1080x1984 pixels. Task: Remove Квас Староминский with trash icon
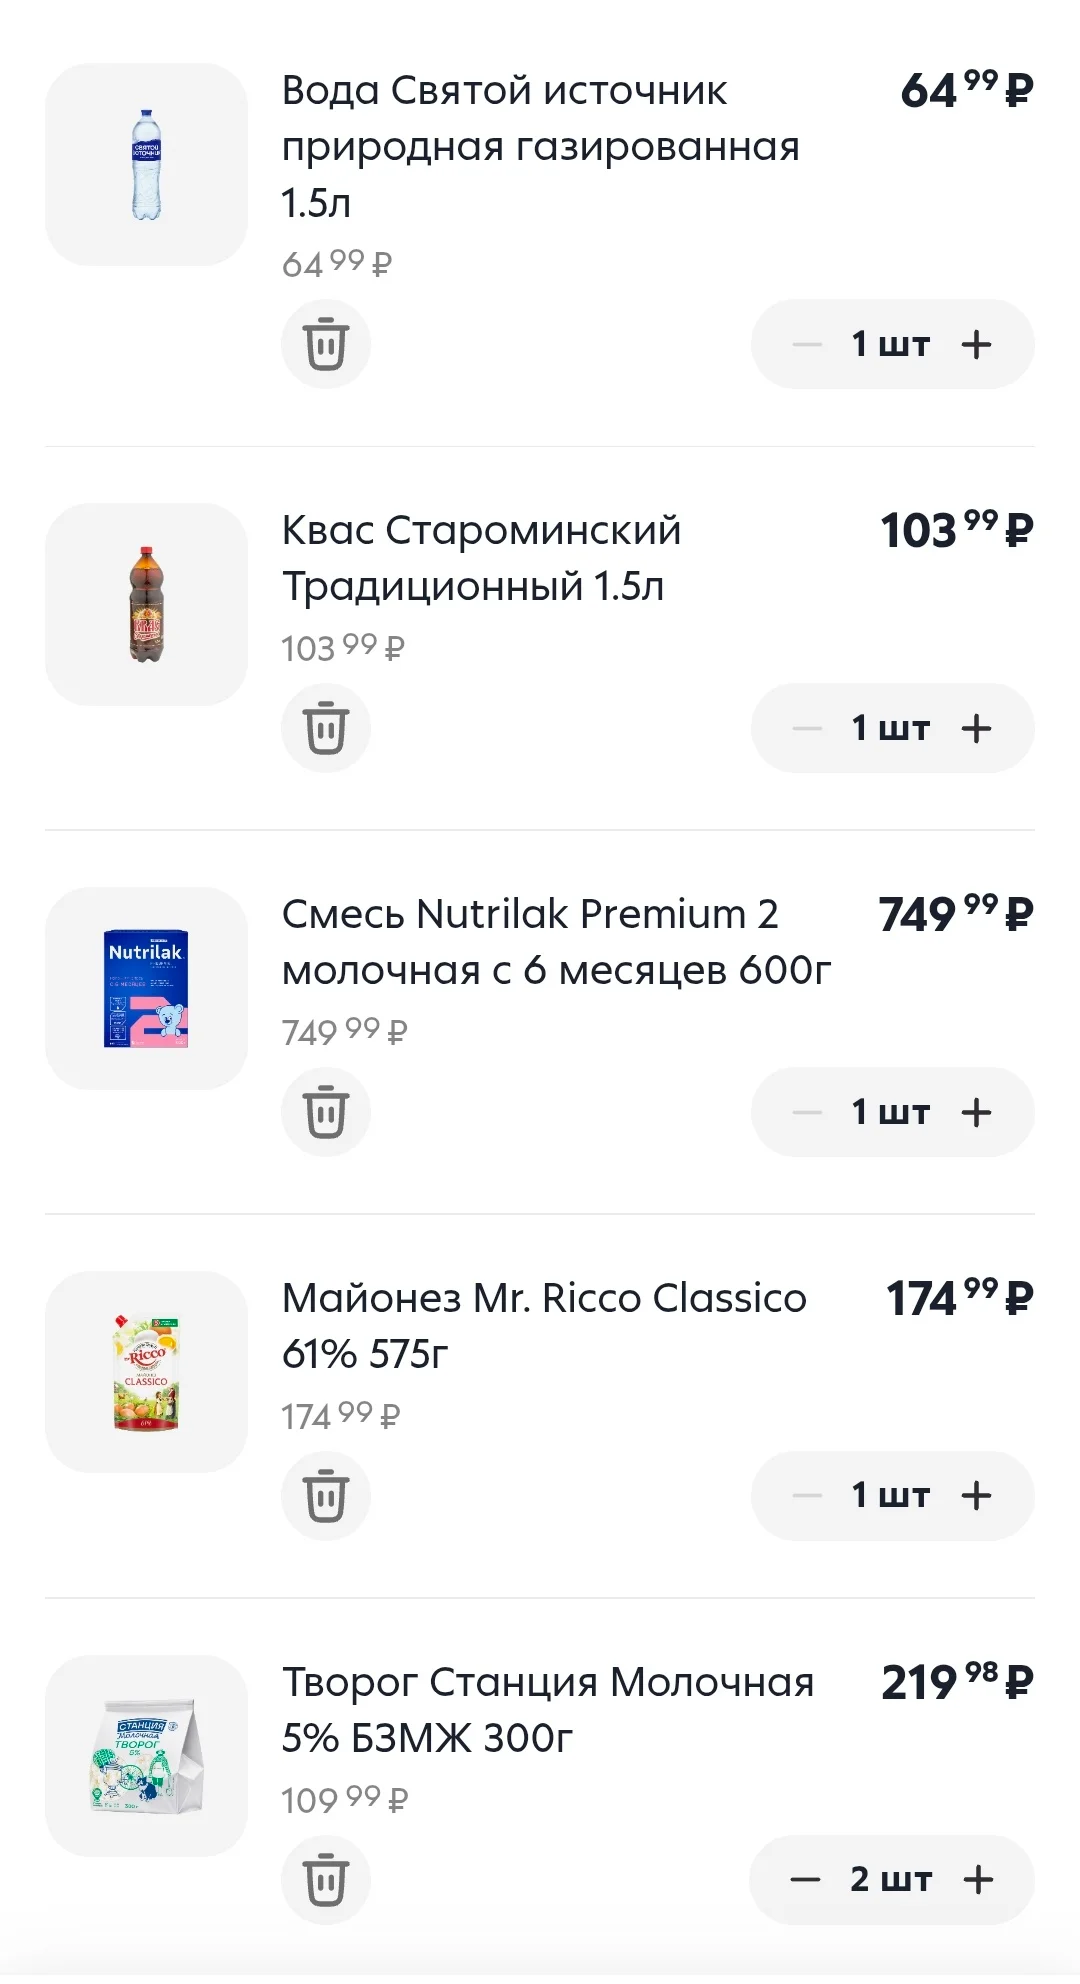coord(326,728)
